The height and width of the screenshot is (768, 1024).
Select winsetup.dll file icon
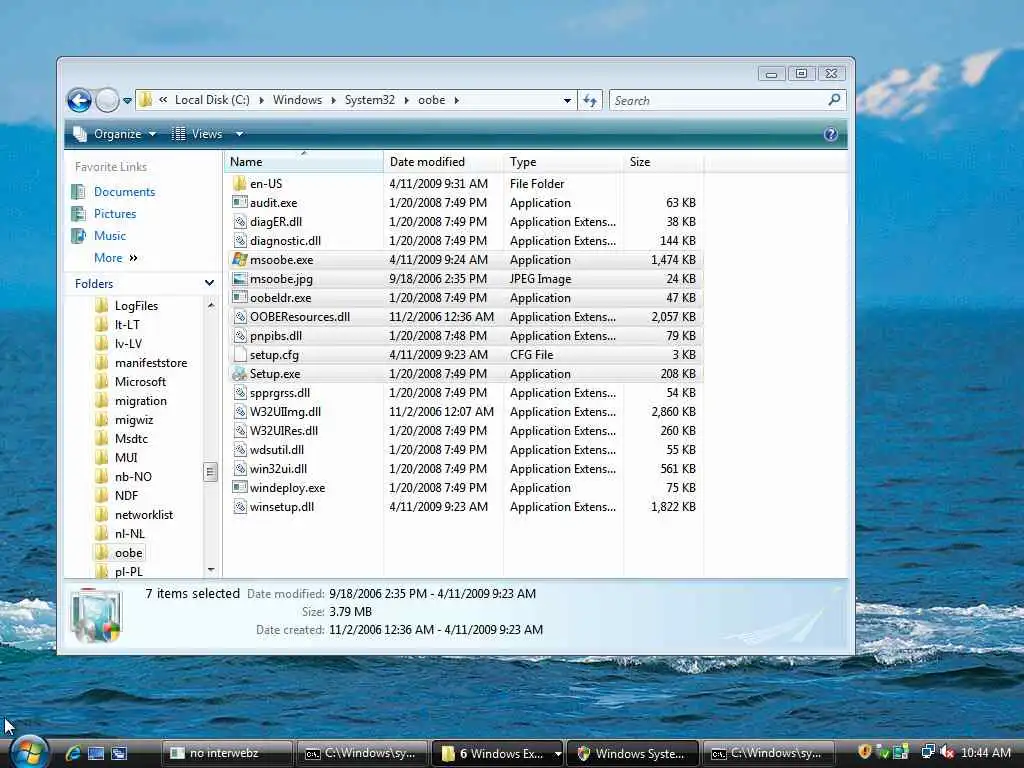click(240, 506)
